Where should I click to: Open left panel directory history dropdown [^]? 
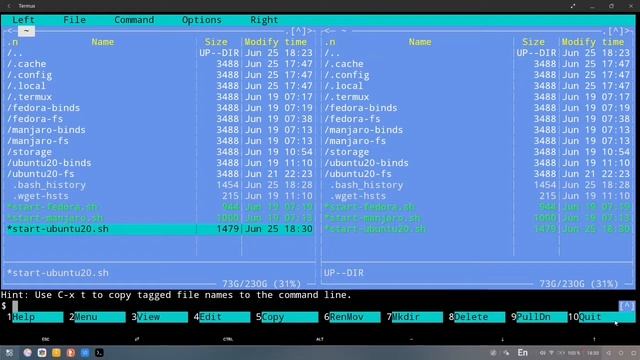[298, 31]
